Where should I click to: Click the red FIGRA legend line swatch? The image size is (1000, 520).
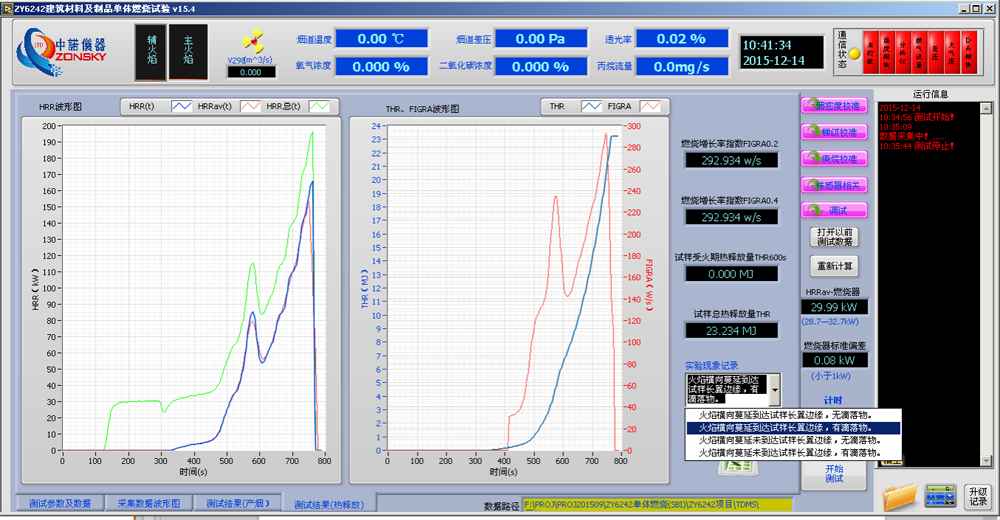(650, 107)
